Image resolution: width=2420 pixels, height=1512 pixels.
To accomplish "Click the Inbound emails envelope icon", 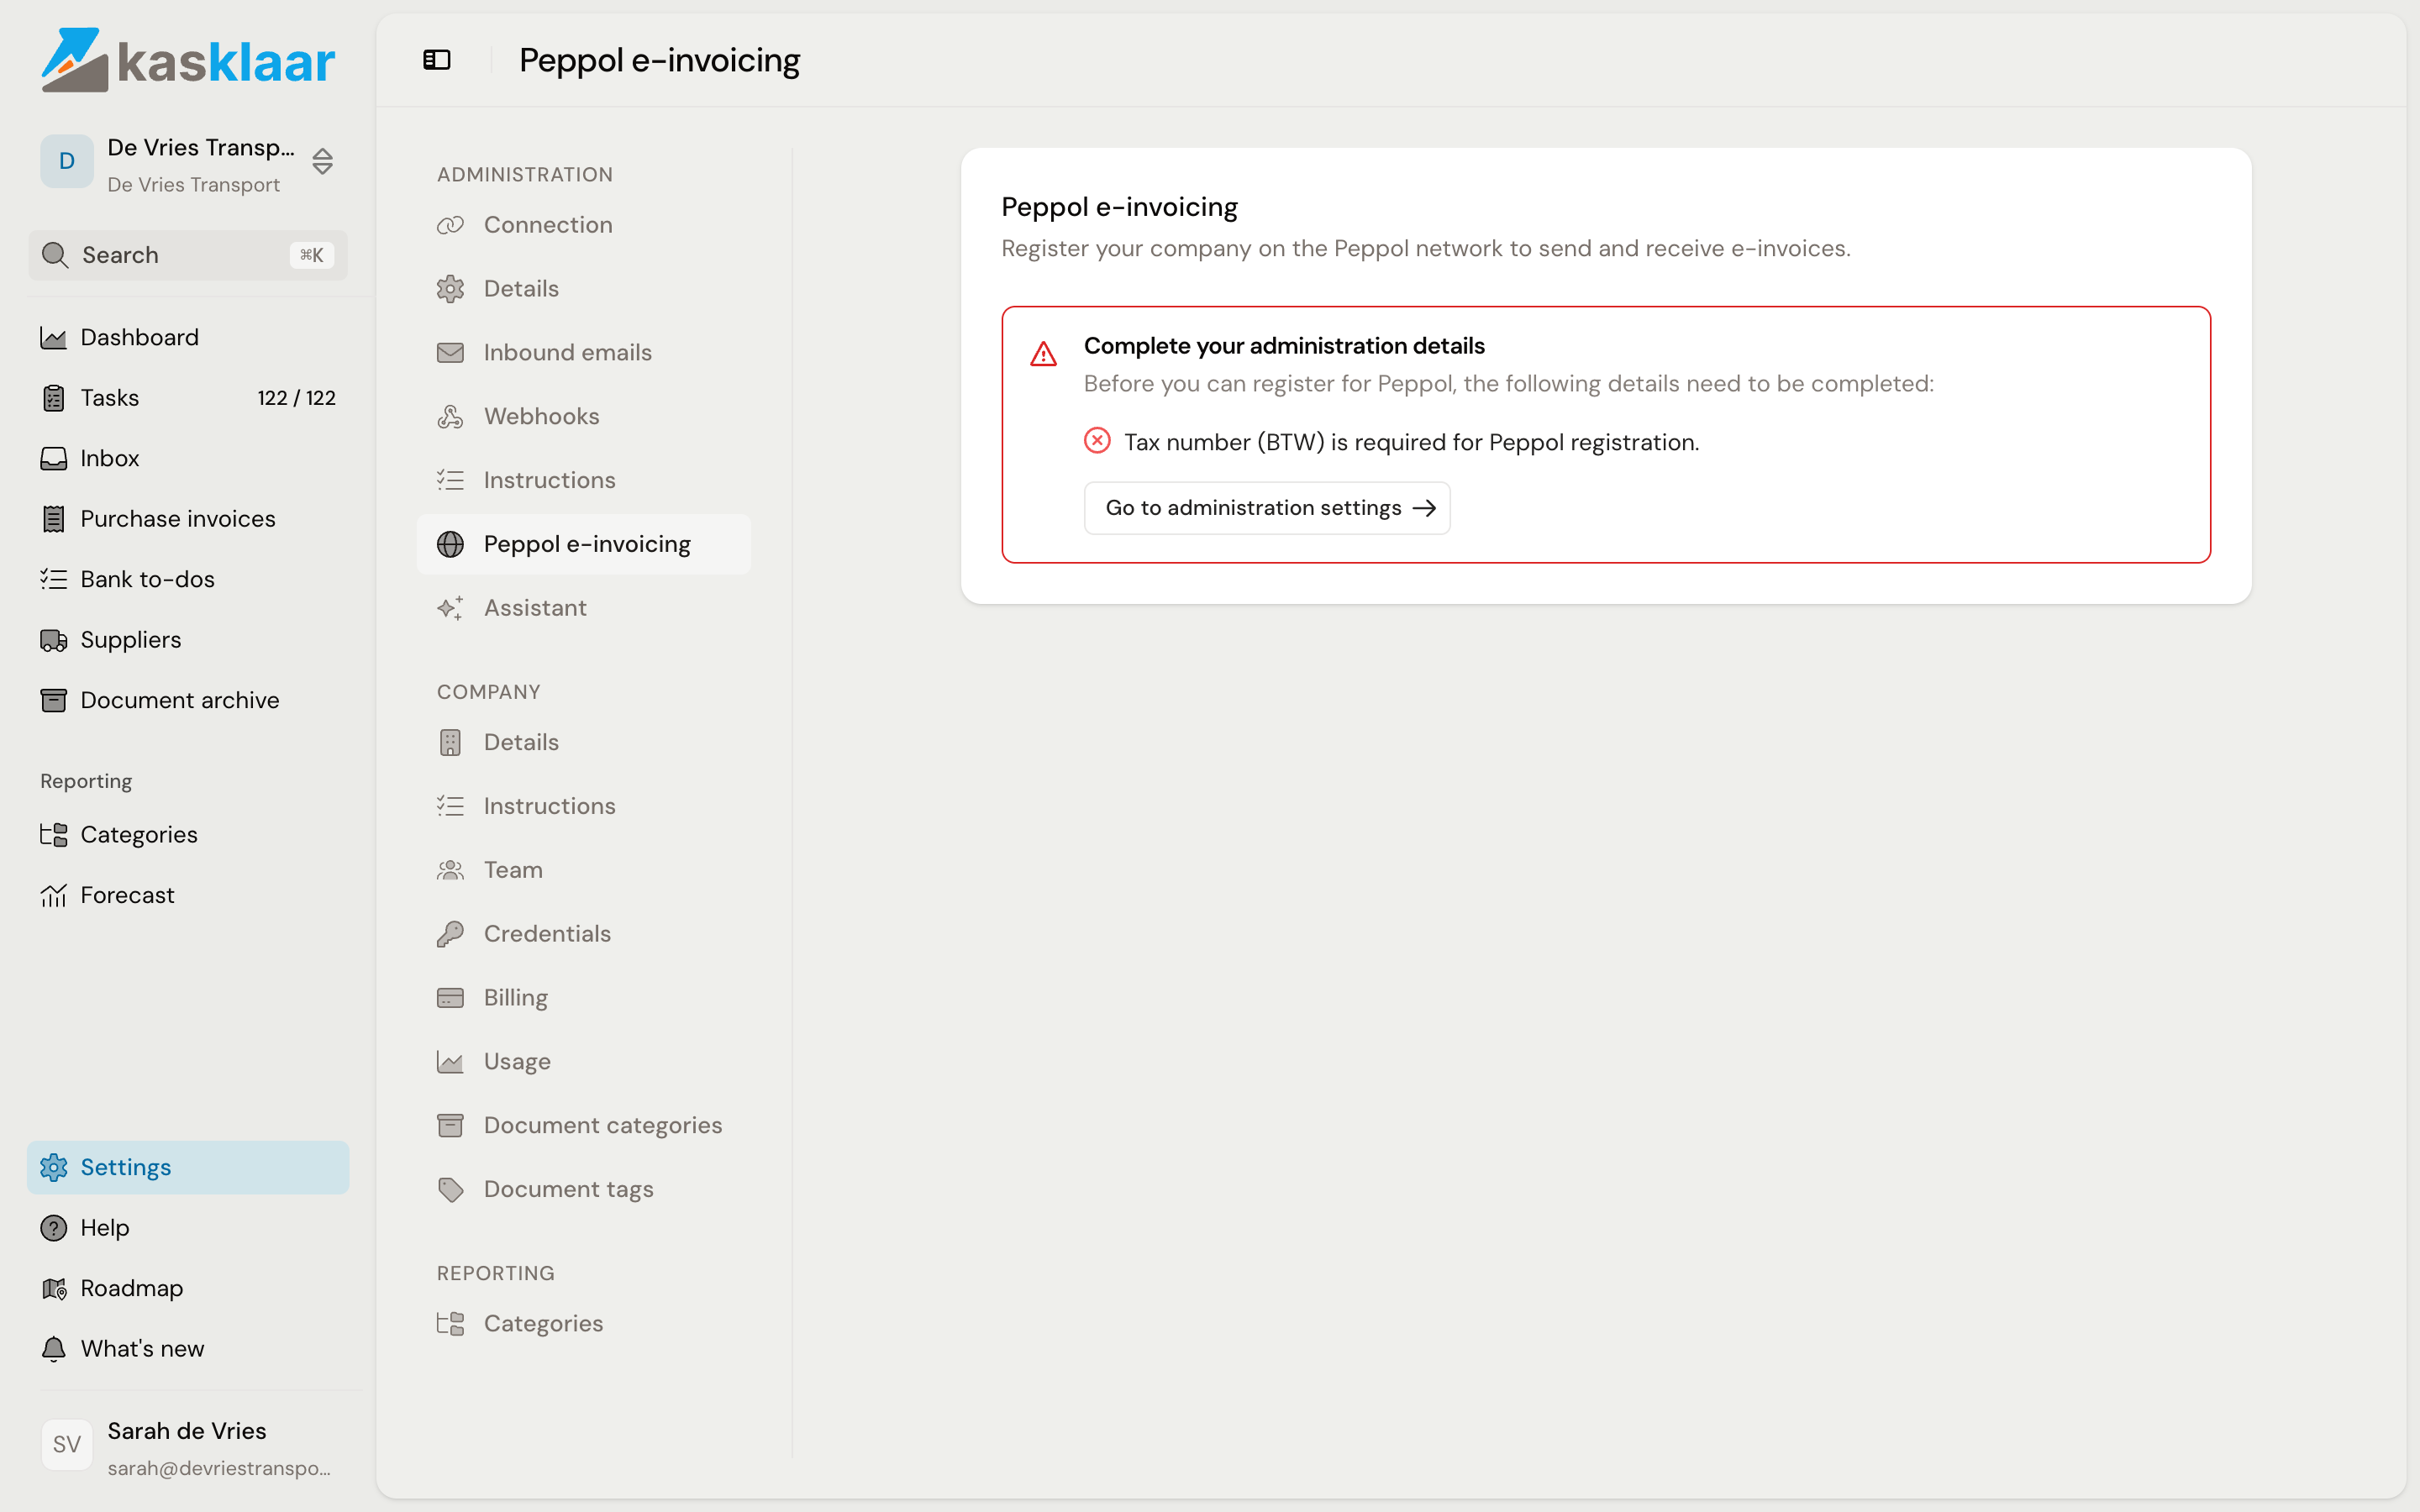I will point(450,353).
